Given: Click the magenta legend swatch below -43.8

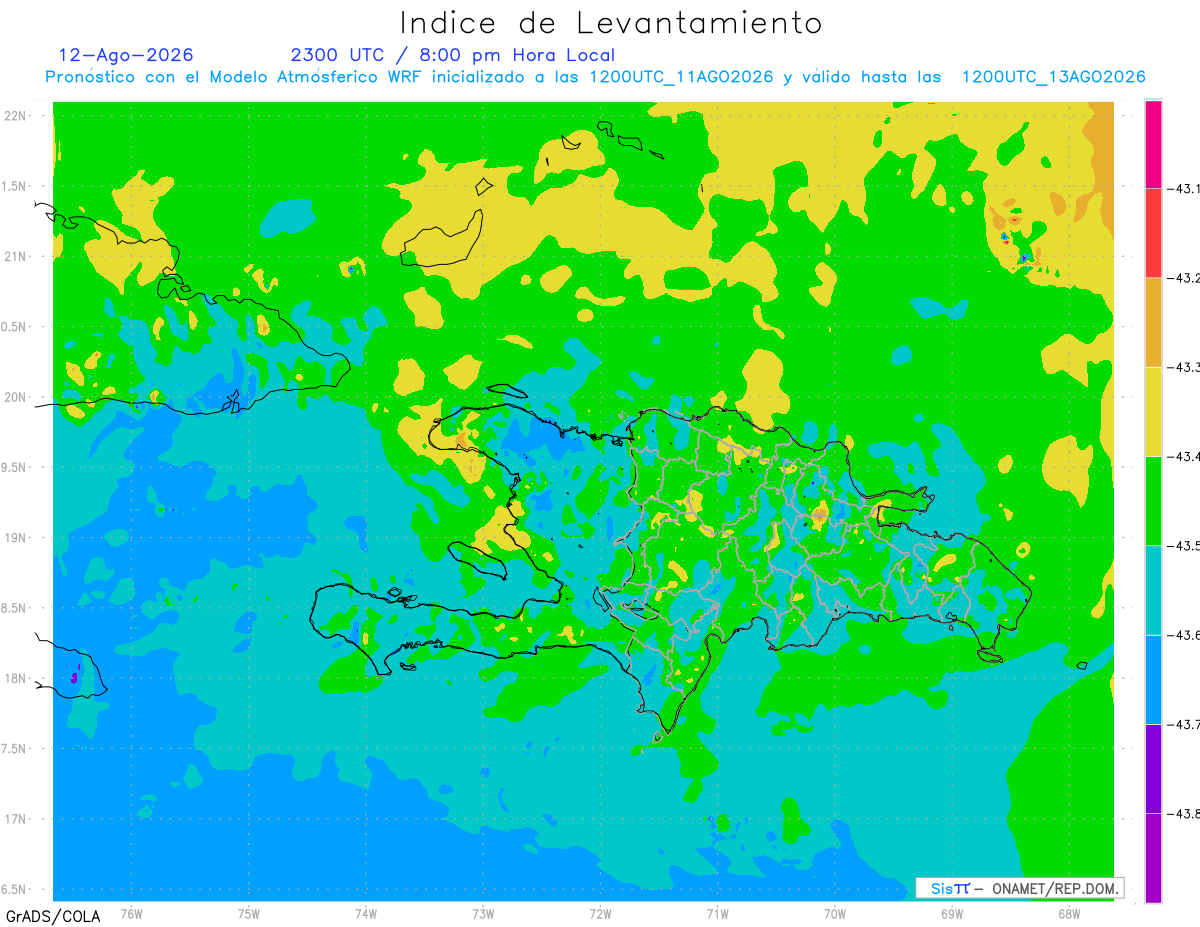Looking at the screenshot, I should pos(1153,857).
